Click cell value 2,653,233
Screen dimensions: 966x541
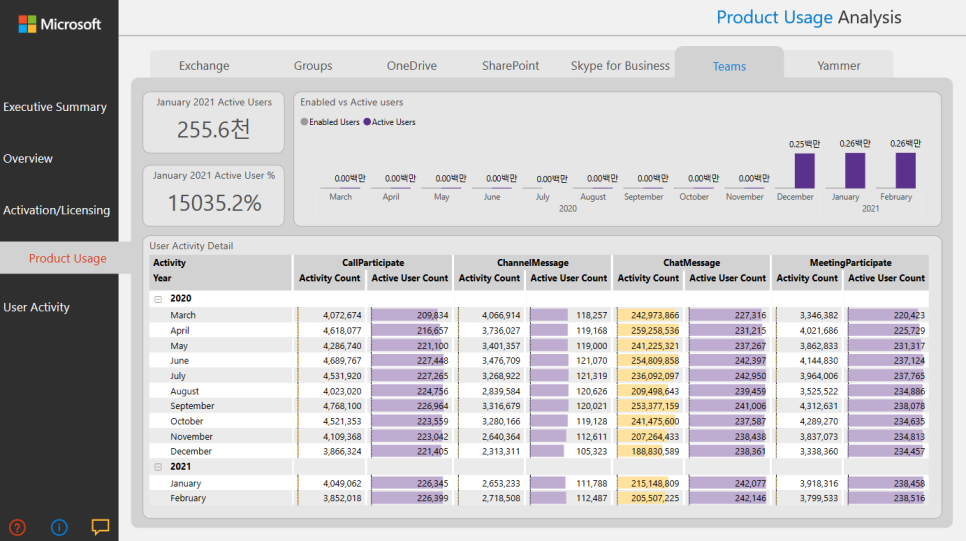[501, 484]
